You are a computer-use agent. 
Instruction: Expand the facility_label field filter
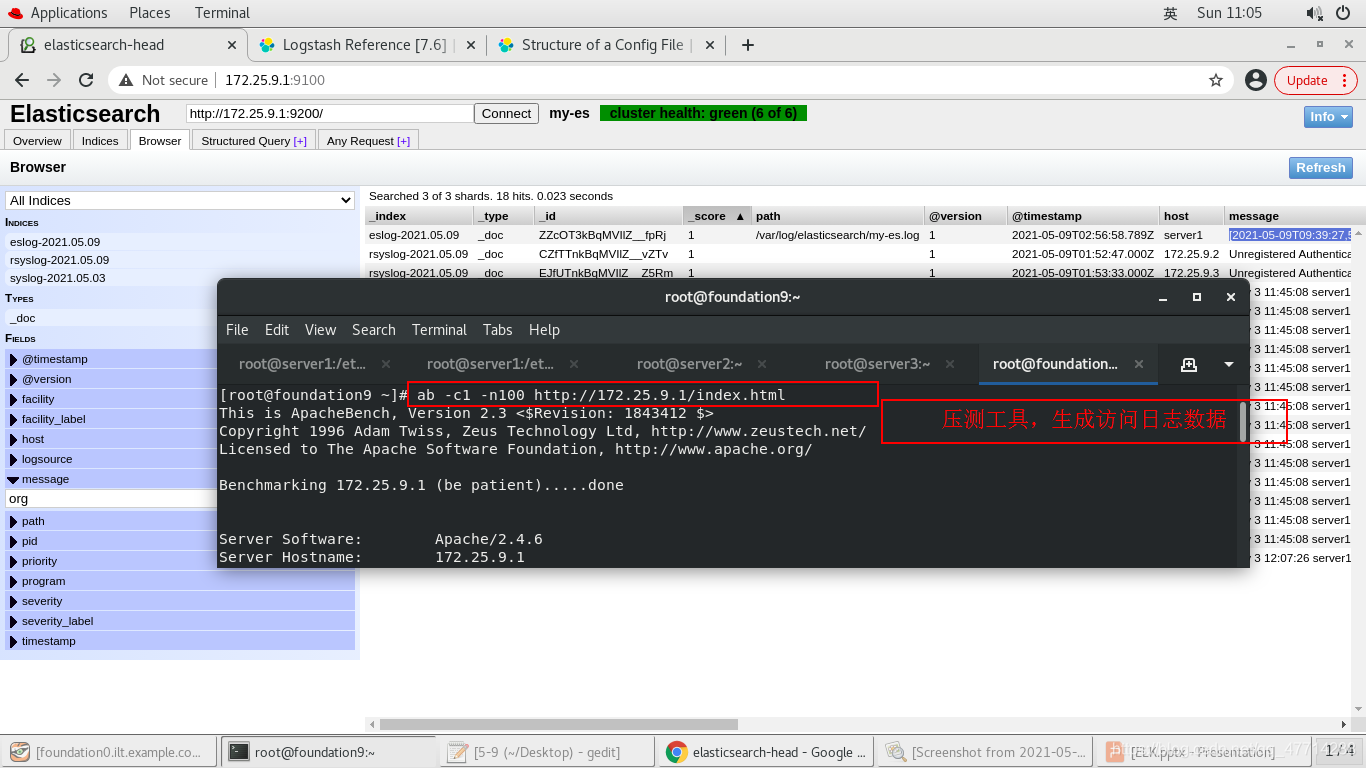click(180, 419)
